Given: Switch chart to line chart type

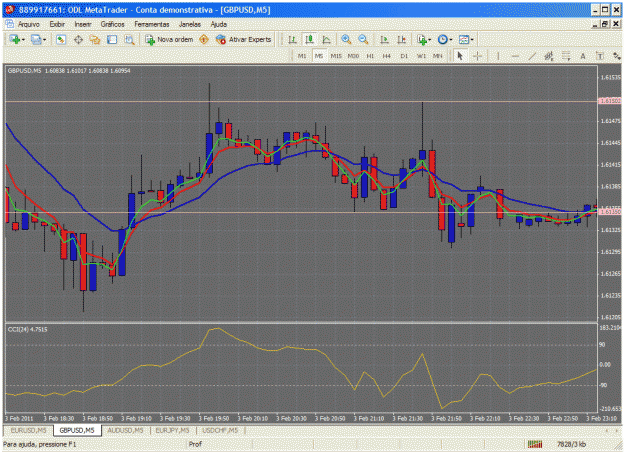Looking at the screenshot, I should click(326, 39).
